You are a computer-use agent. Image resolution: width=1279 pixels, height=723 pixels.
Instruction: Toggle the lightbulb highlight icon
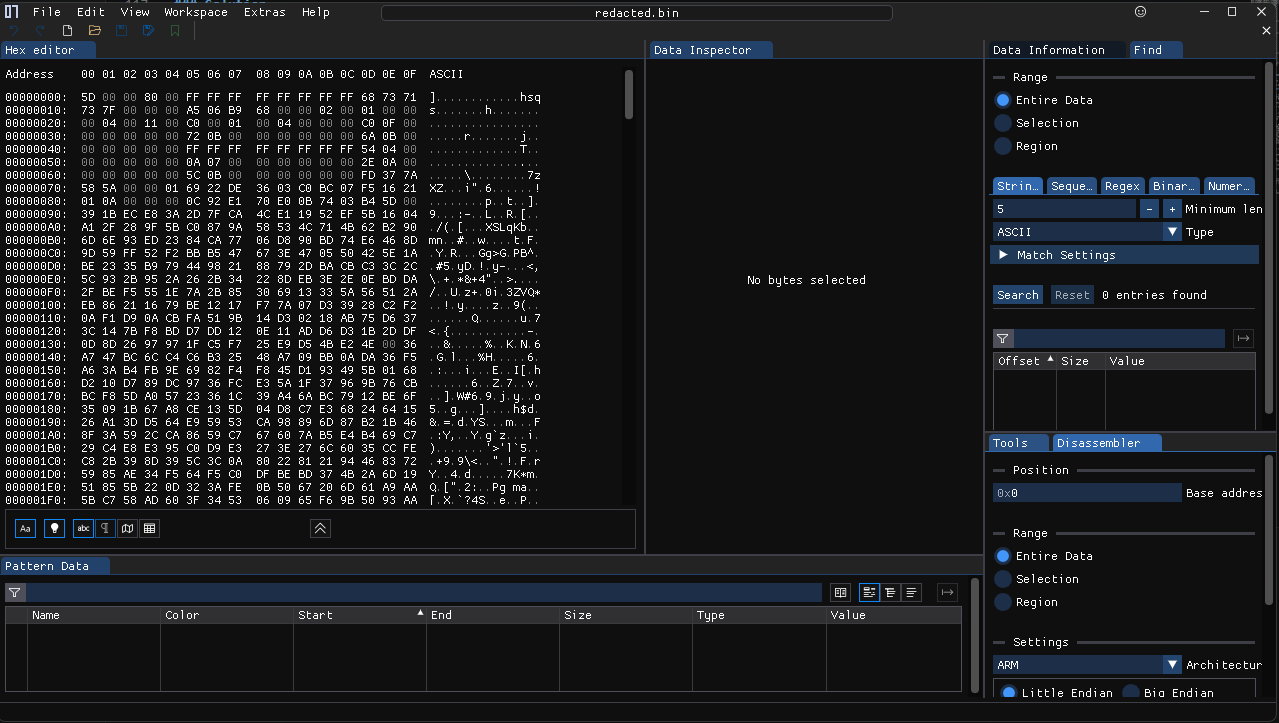click(x=55, y=528)
